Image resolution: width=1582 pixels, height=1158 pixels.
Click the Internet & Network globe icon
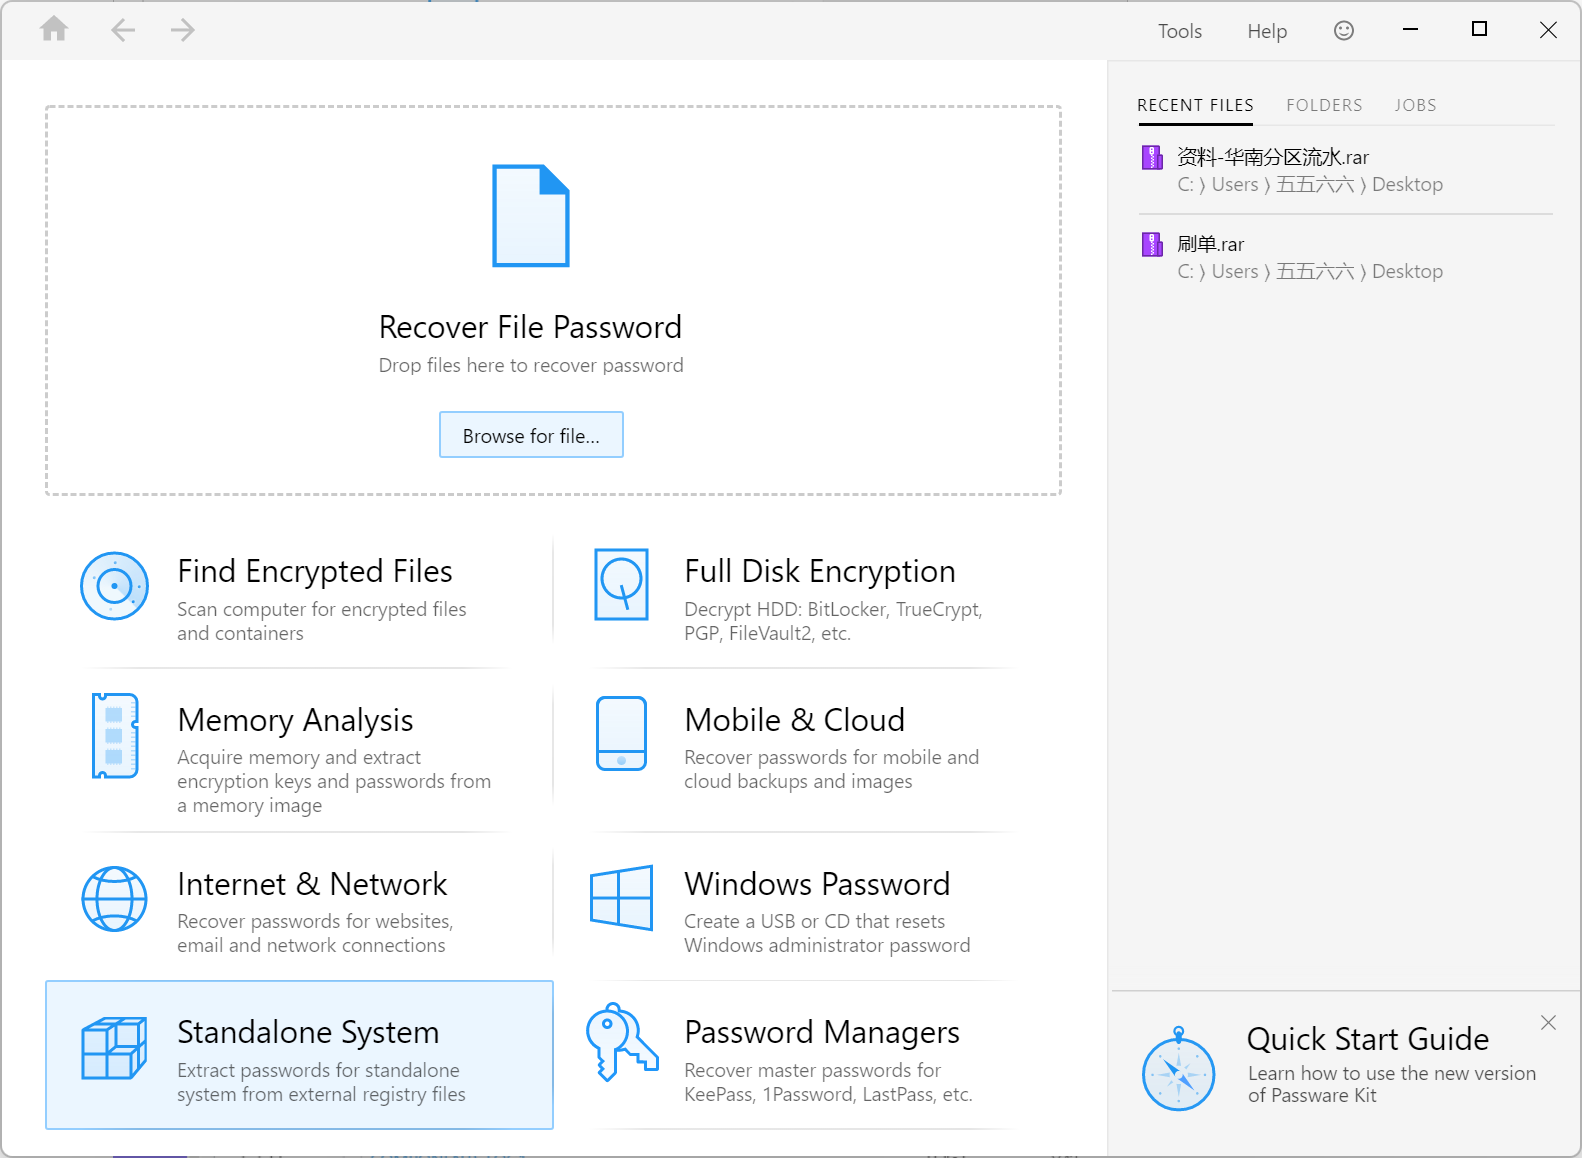(x=115, y=898)
